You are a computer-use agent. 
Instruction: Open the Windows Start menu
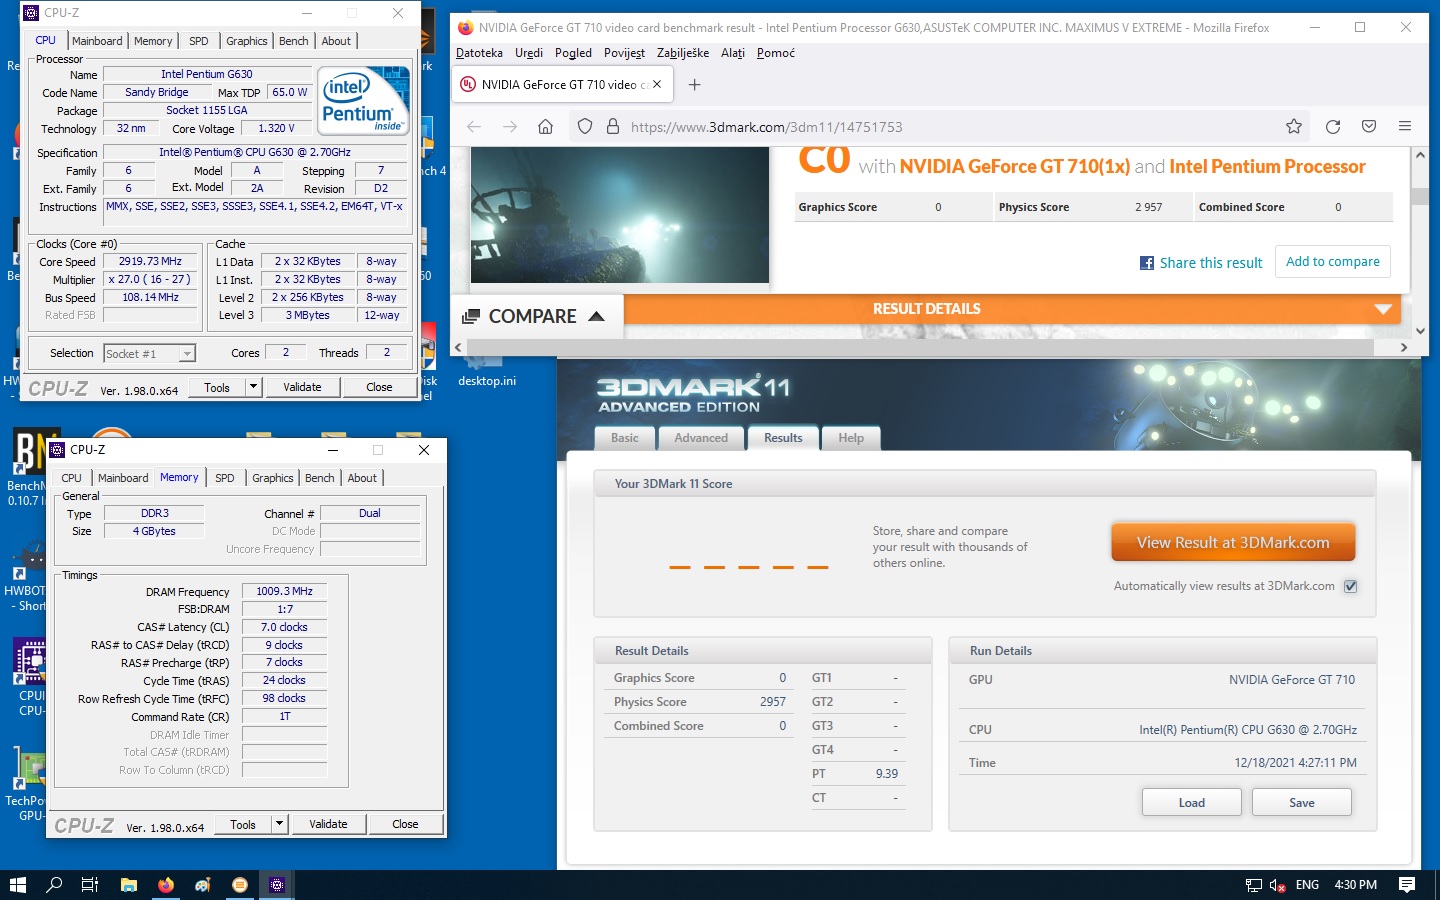pos(17,885)
